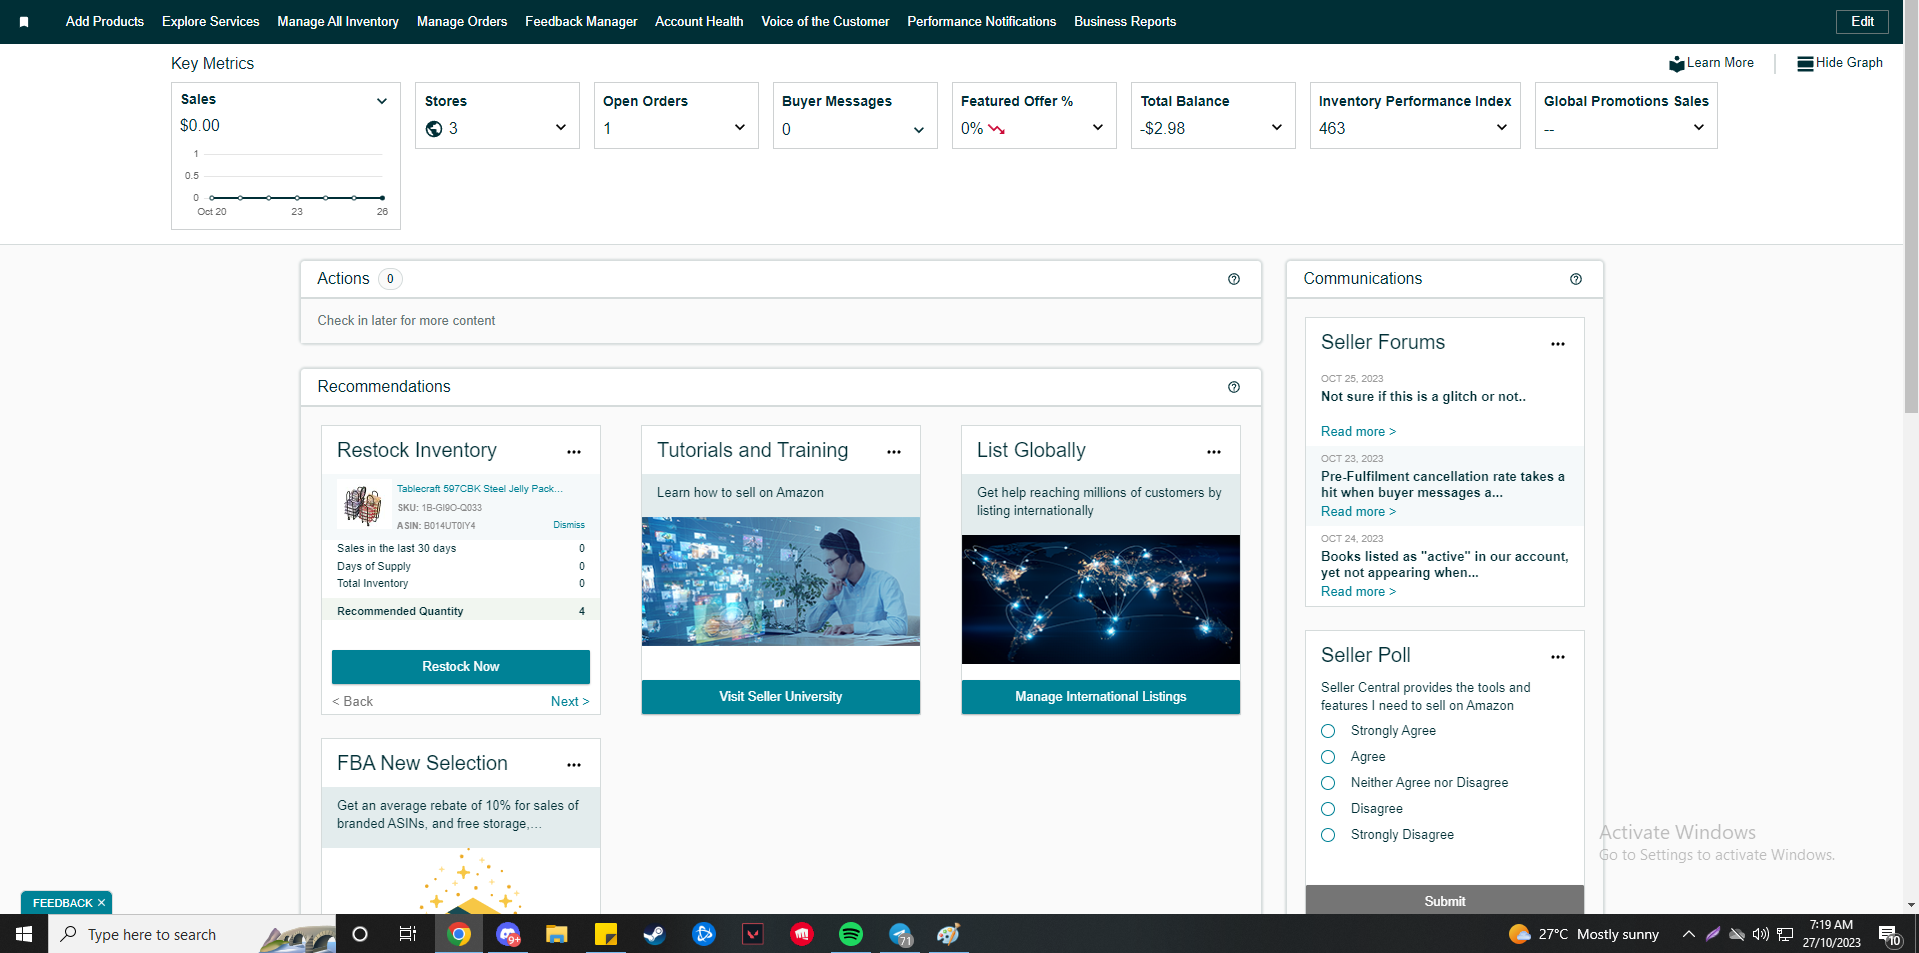
Task: Click the Edit button in the navigation bar
Action: (1862, 21)
